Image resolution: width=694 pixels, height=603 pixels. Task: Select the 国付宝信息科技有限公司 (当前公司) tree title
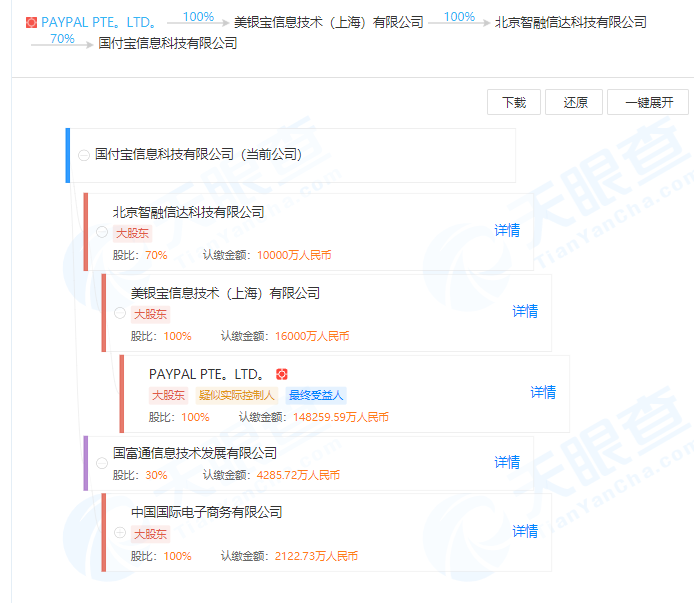tap(199, 155)
